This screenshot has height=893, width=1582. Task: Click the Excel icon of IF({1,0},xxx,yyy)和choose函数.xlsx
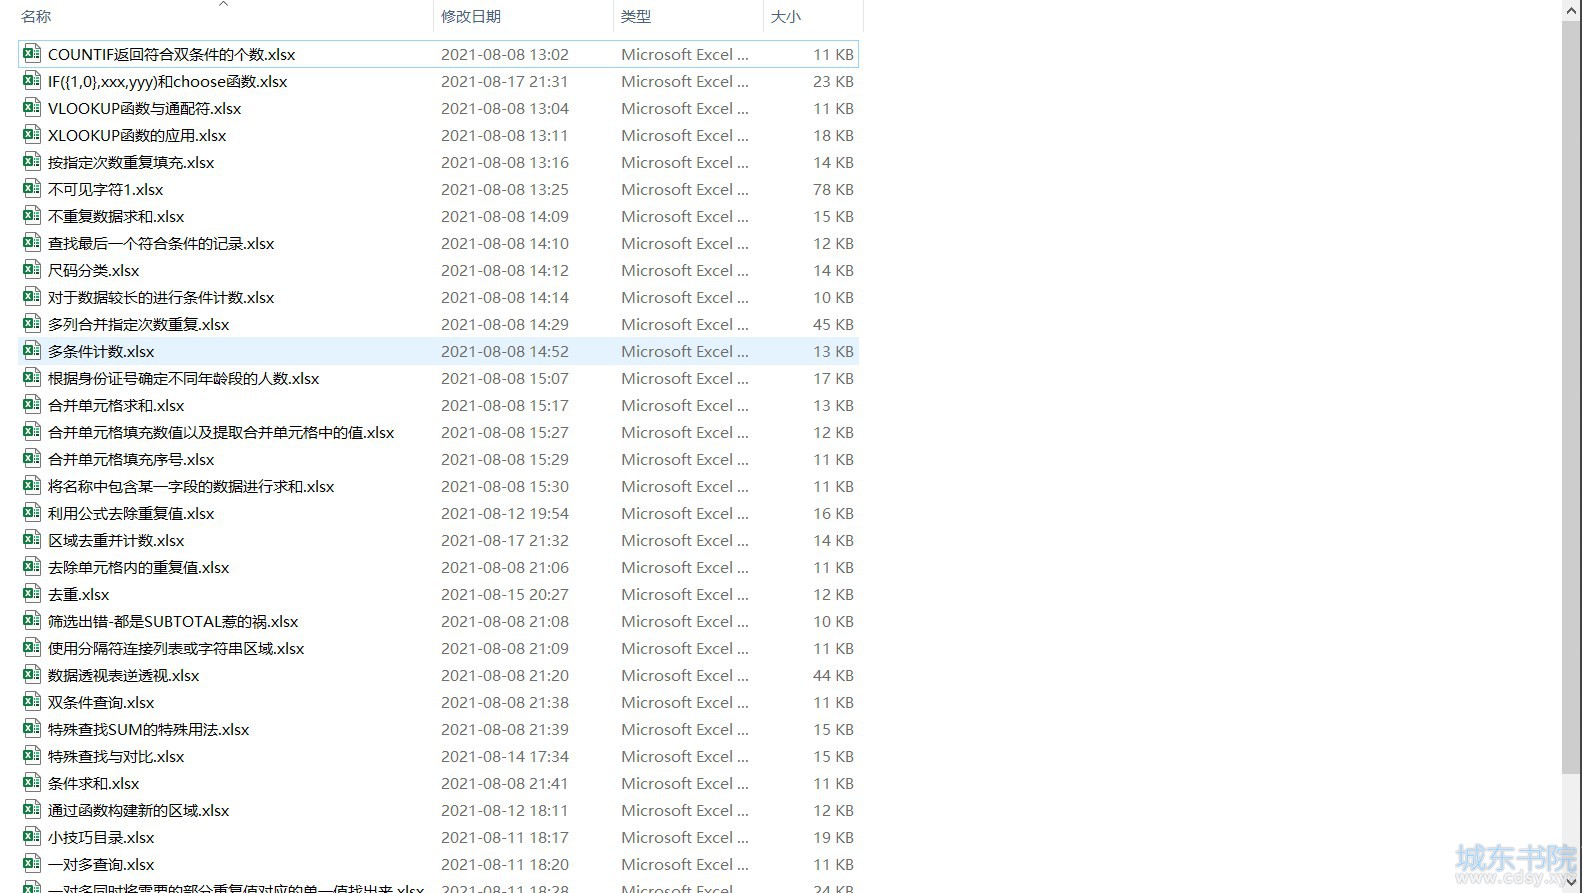click(32, 81)
